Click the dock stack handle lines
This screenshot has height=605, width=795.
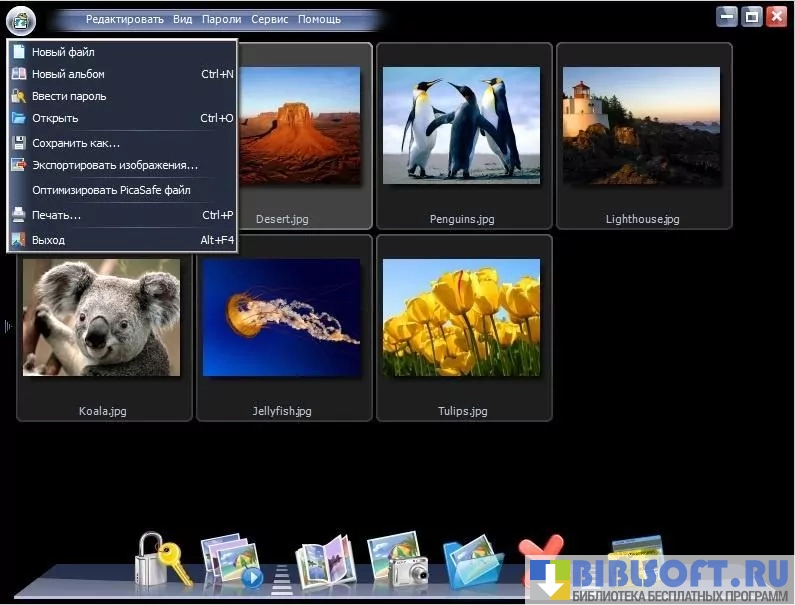click(282, 578)
